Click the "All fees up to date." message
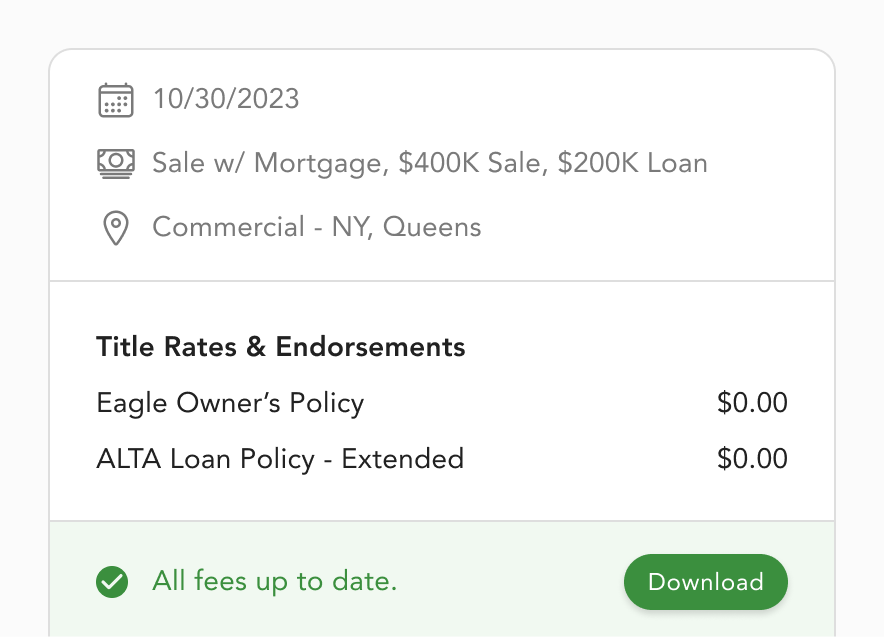Screen dimensions: 884x637 (x=275, y=581)
